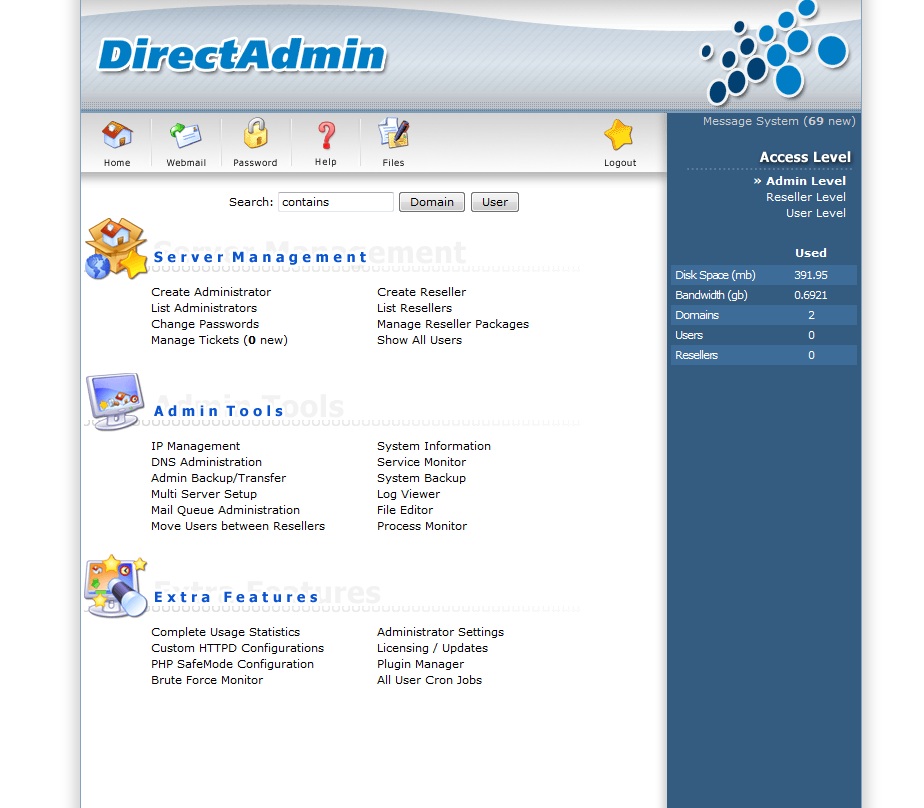Click the Extra Features heading
924x808 pixels.
click(x=236, y=597)
